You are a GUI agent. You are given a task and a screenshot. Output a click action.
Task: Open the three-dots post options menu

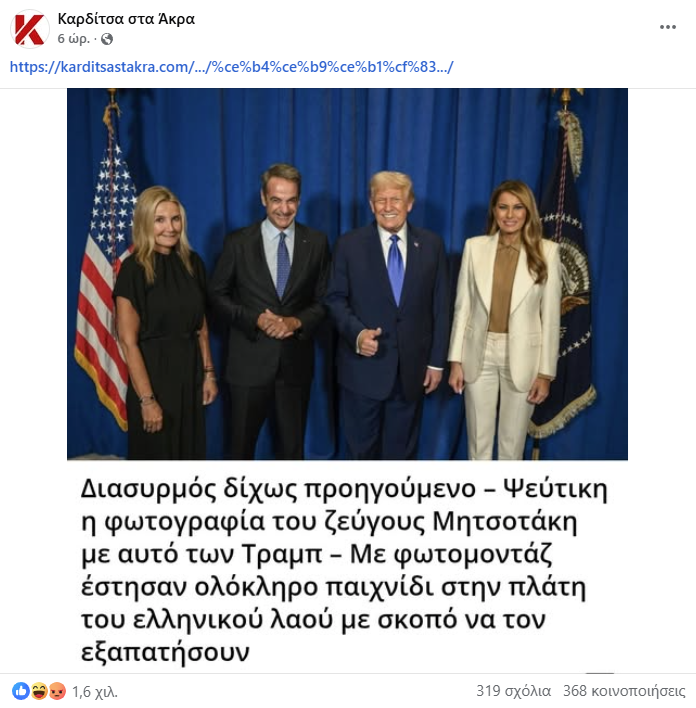pos(668,27)
